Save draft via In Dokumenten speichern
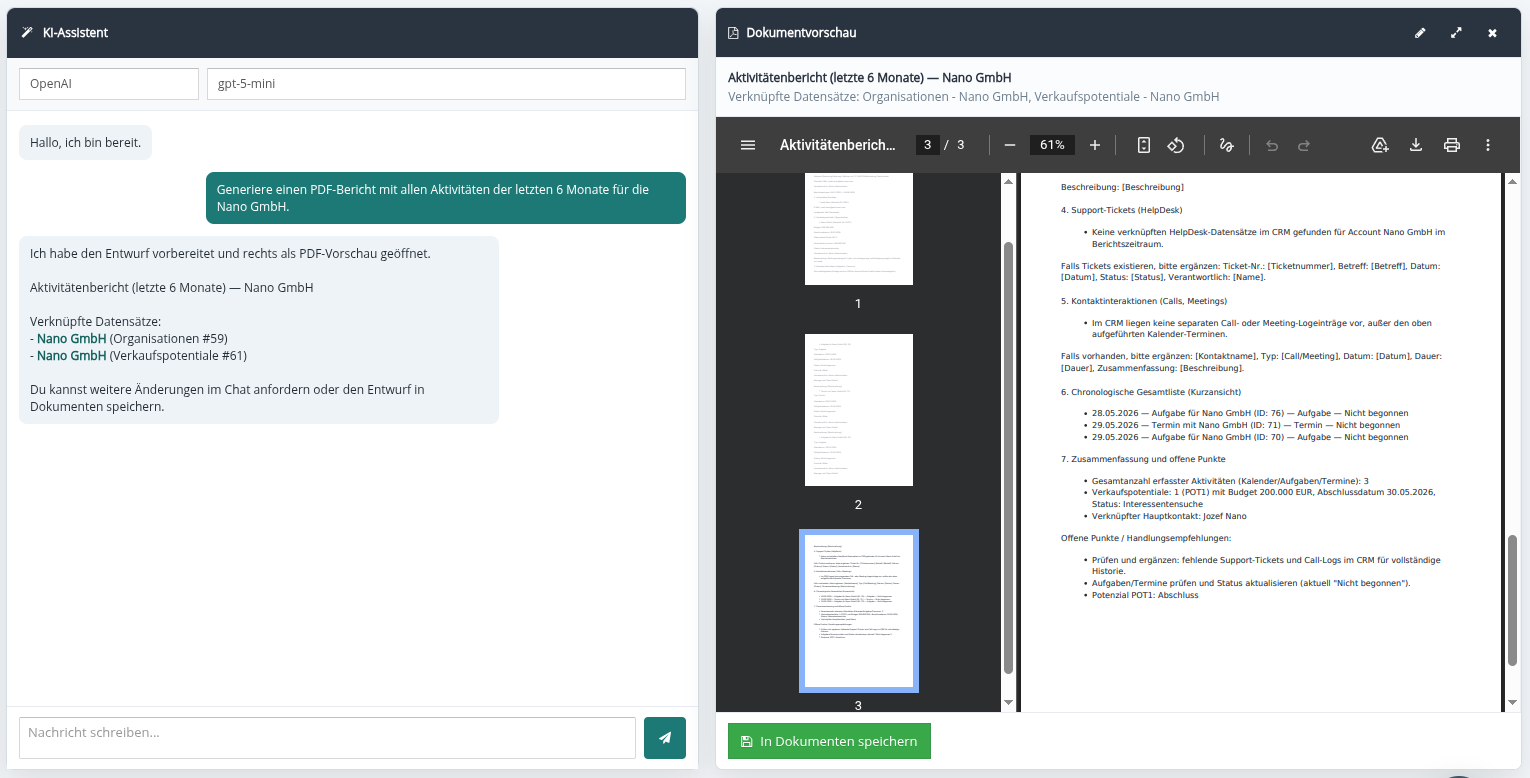The height and width of the screenshot is (778, 1530). 829,741
